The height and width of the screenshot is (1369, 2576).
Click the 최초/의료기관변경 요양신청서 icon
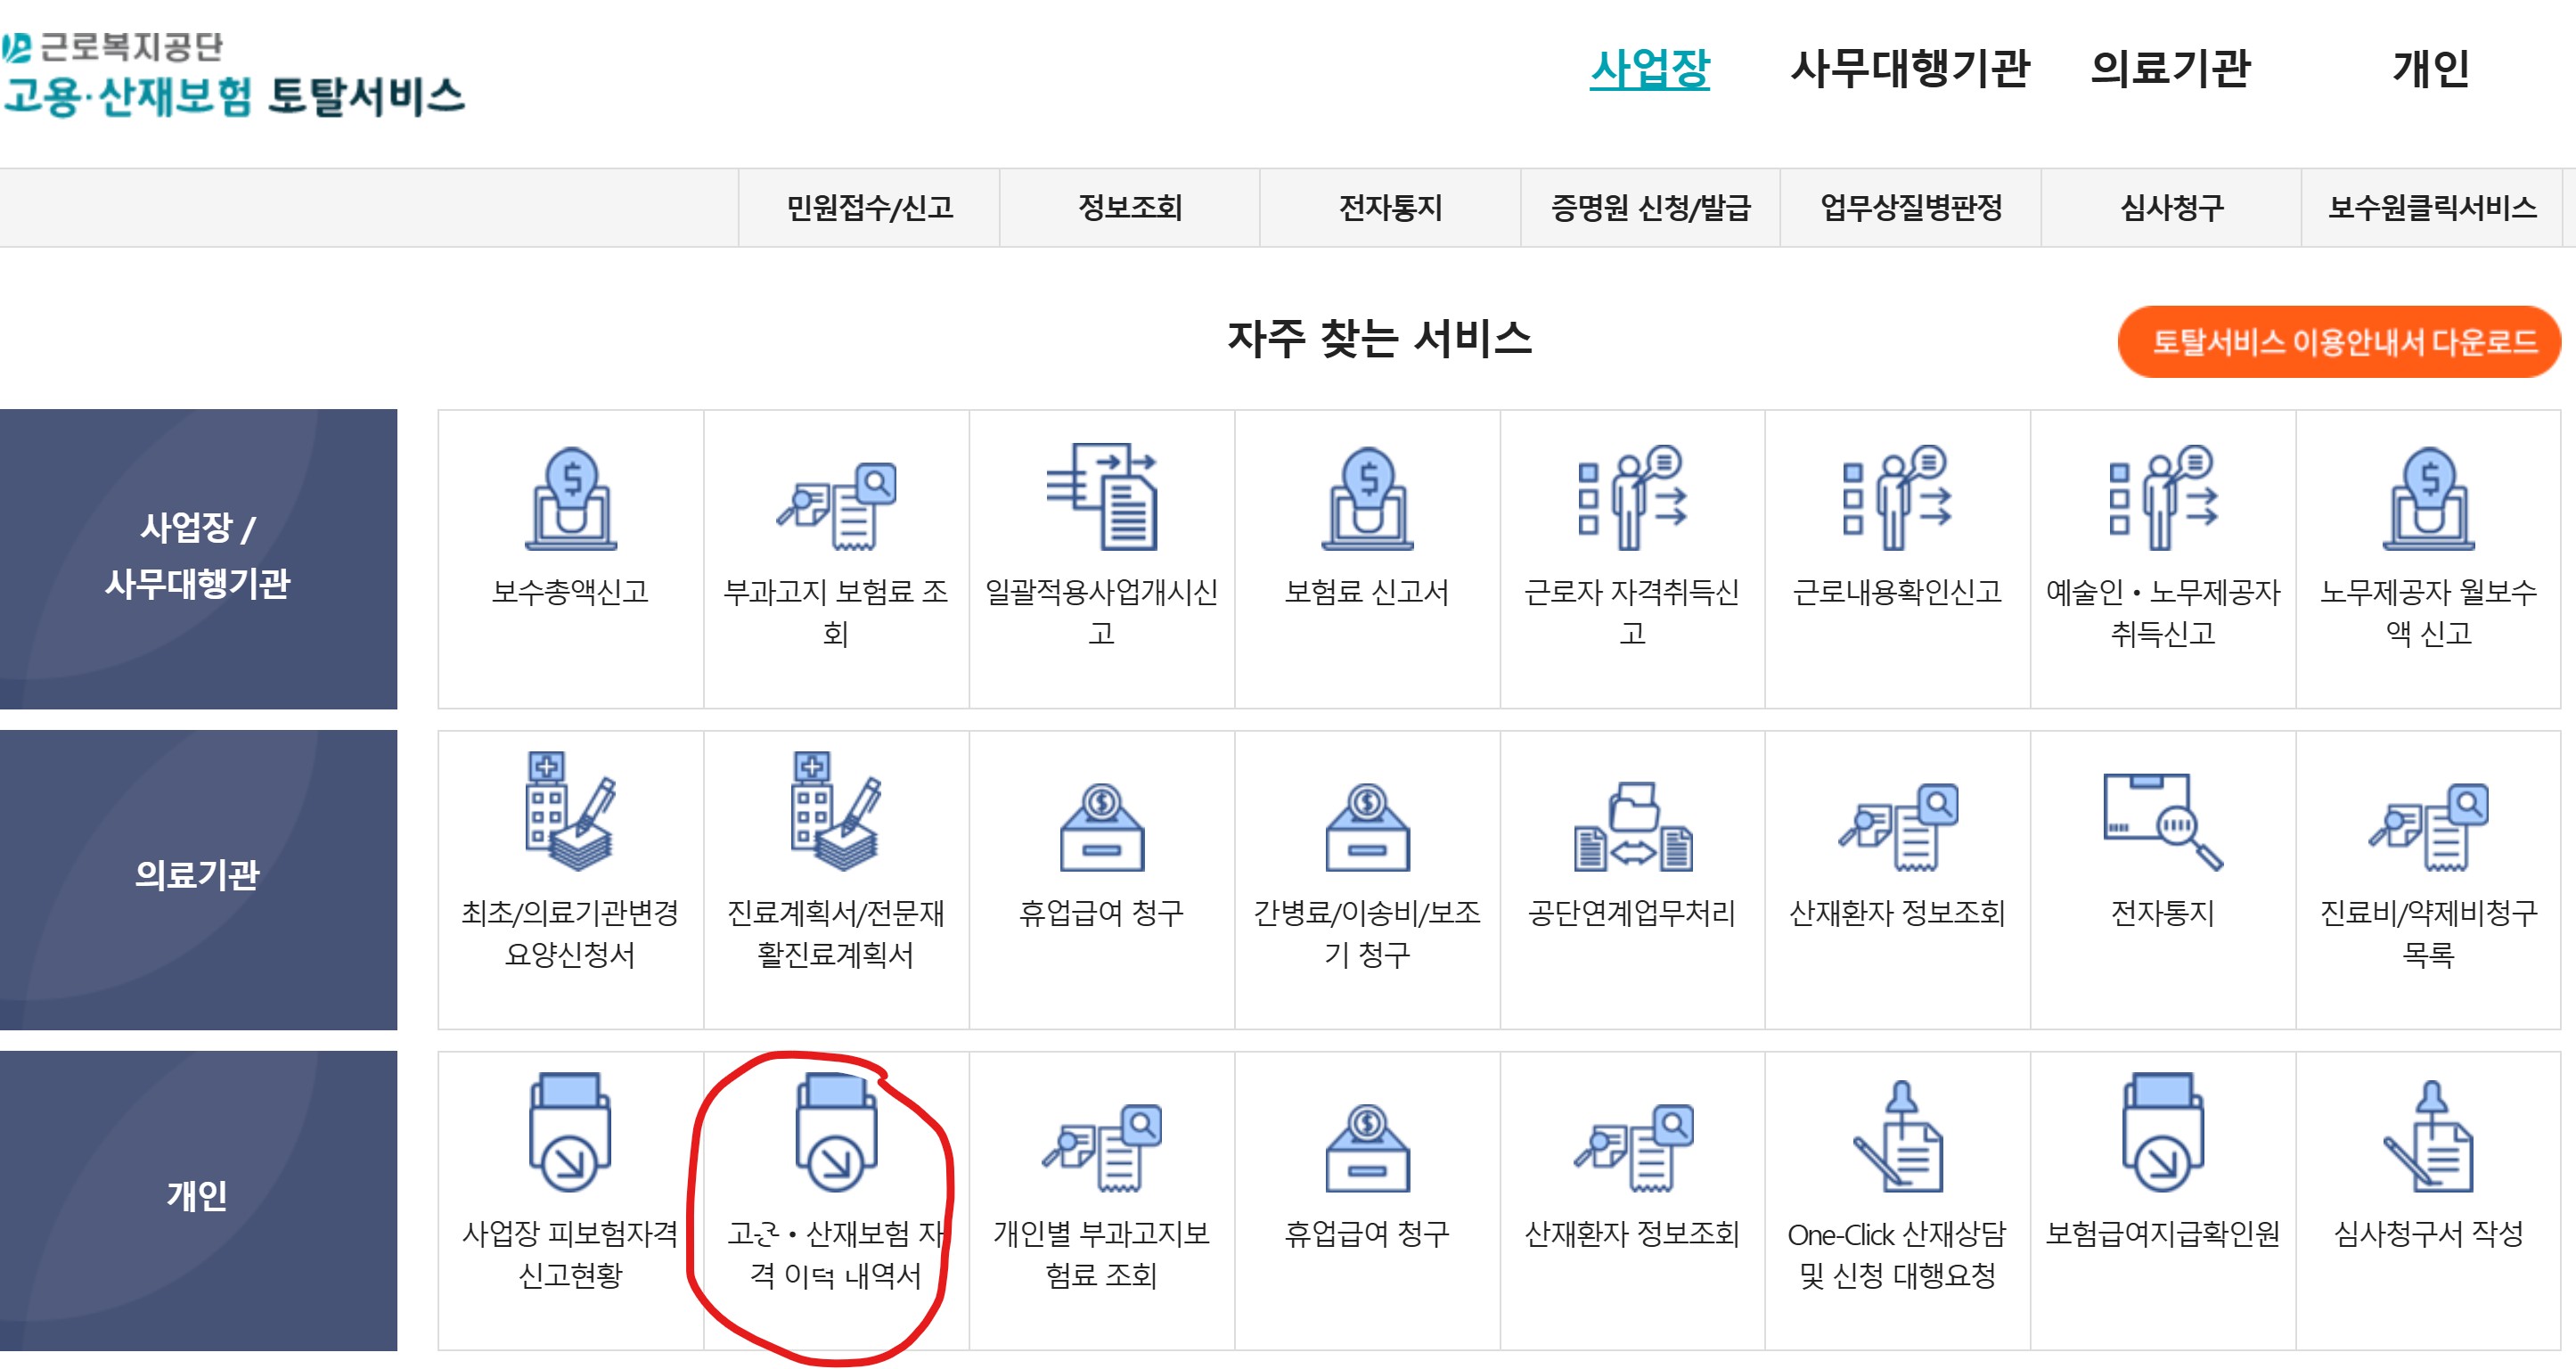571,811
